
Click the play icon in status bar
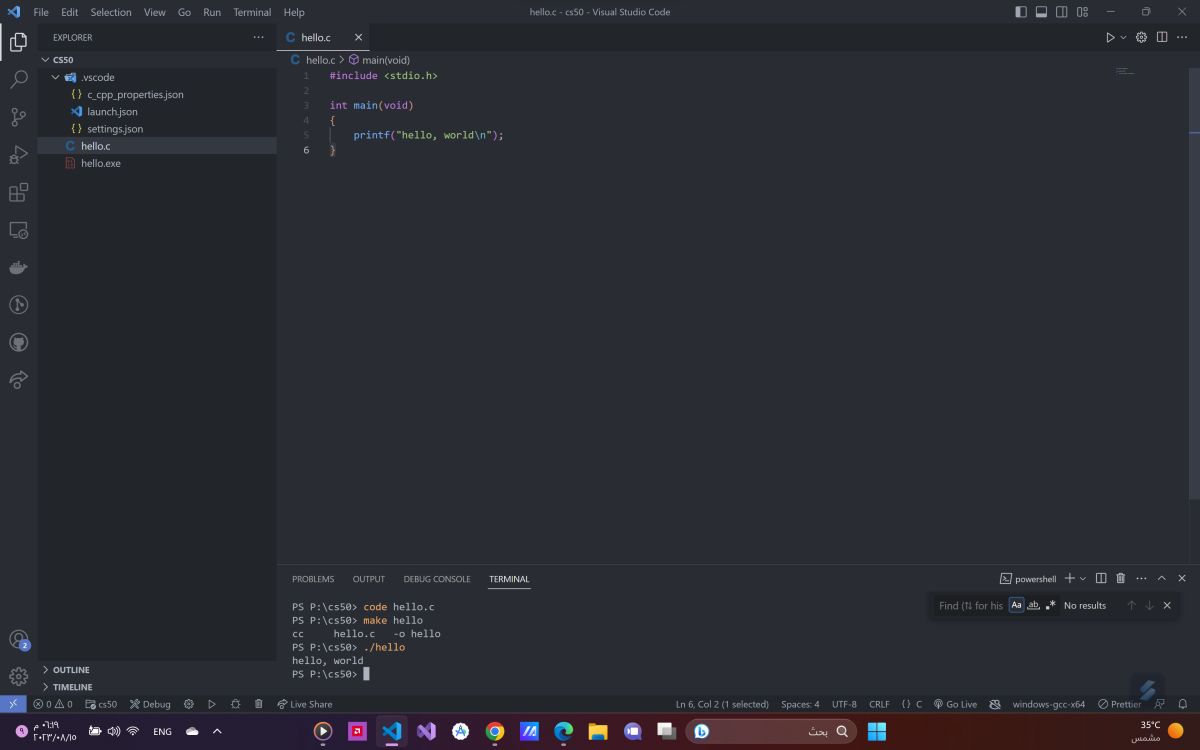click(212, 704)
